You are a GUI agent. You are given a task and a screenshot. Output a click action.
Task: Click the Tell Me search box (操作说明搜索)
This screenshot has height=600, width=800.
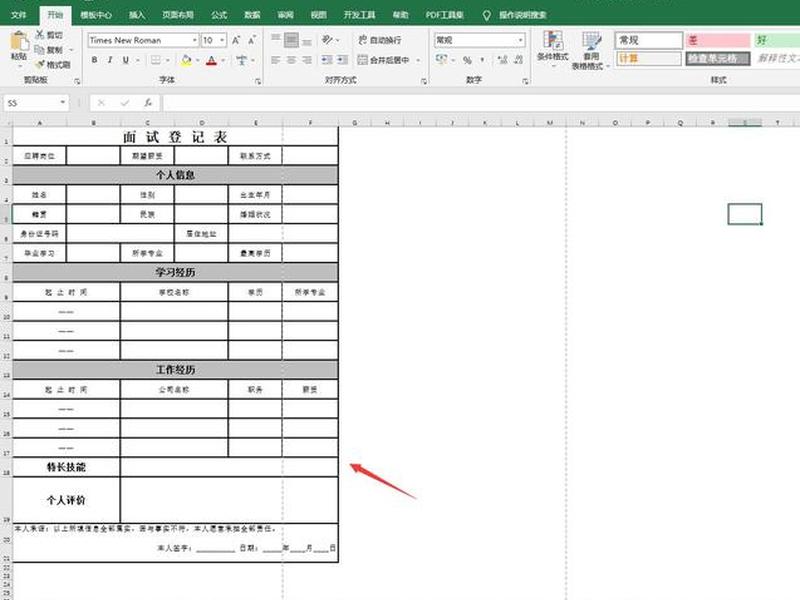click(x=515, y=15)
